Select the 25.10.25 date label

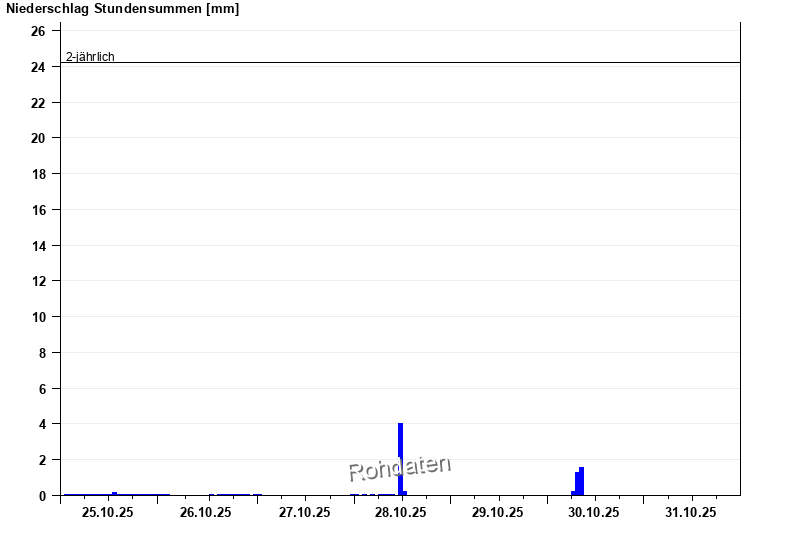pos(108,513)
